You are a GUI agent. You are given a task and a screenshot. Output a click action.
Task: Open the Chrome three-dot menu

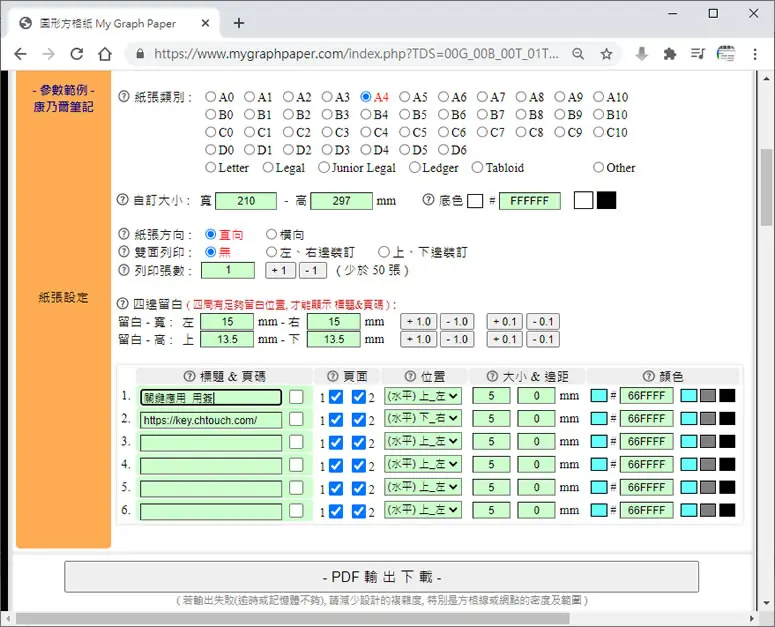tap(755, 54)
